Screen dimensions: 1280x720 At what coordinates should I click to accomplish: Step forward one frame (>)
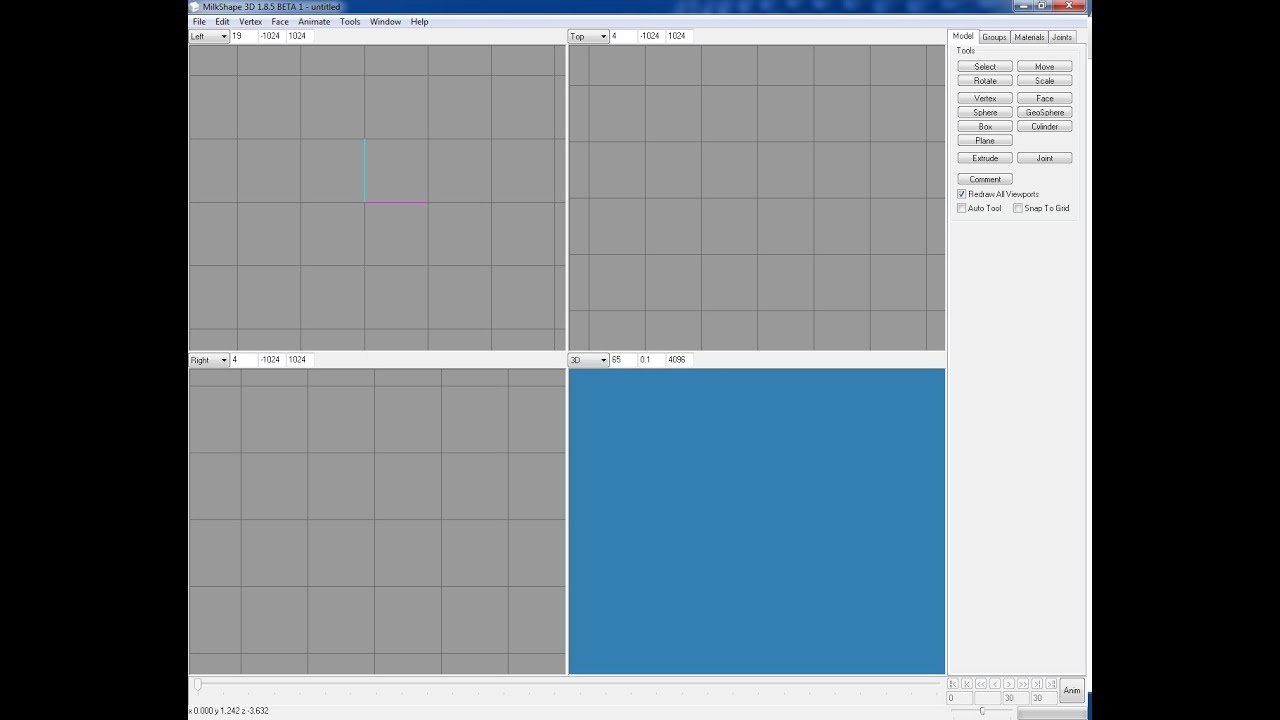[x=1009, y=683]
